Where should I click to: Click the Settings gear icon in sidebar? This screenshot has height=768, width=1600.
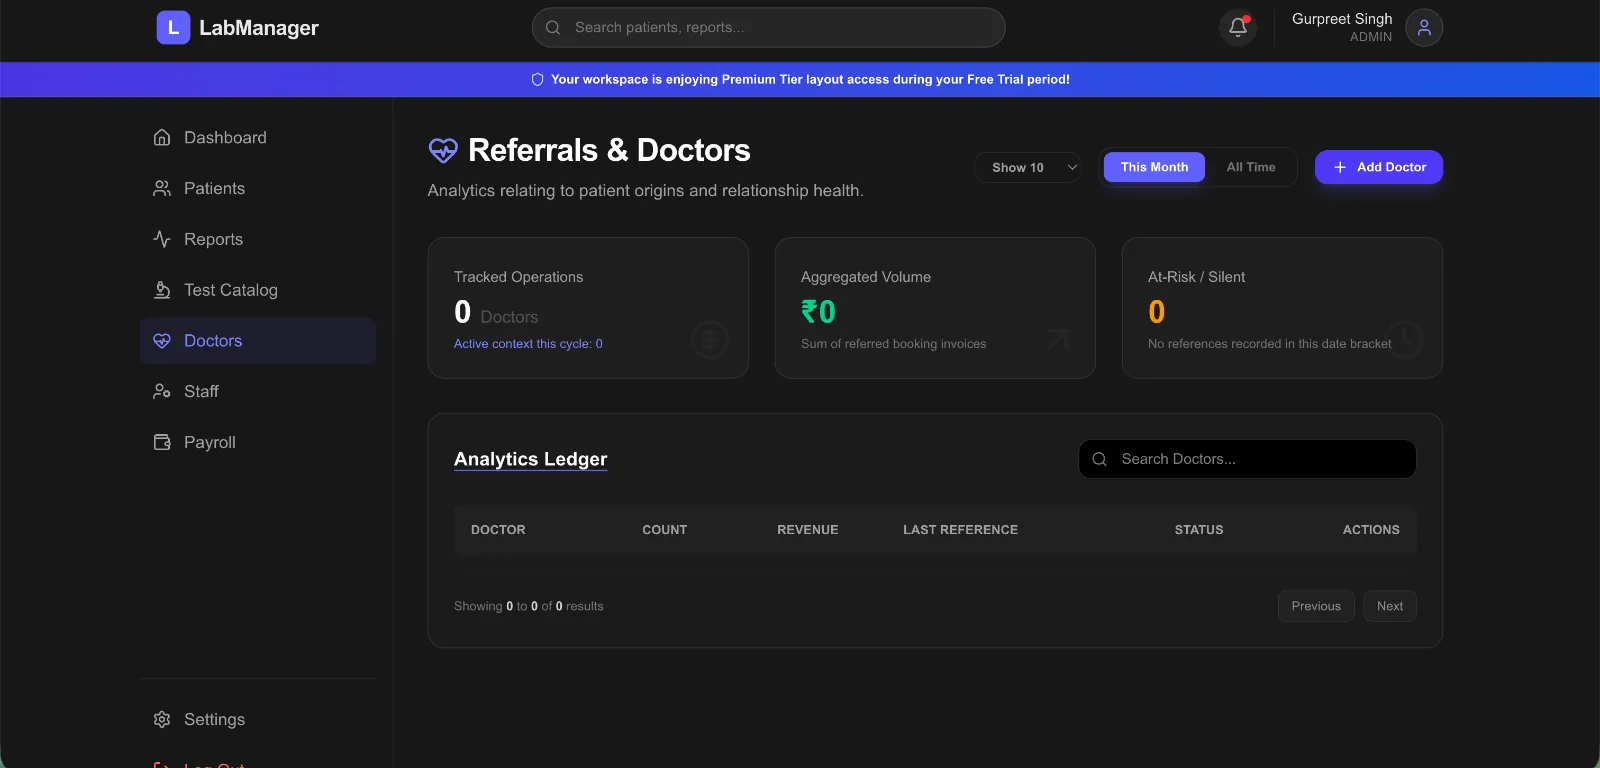pyautogui.click(x=162, y=719)
